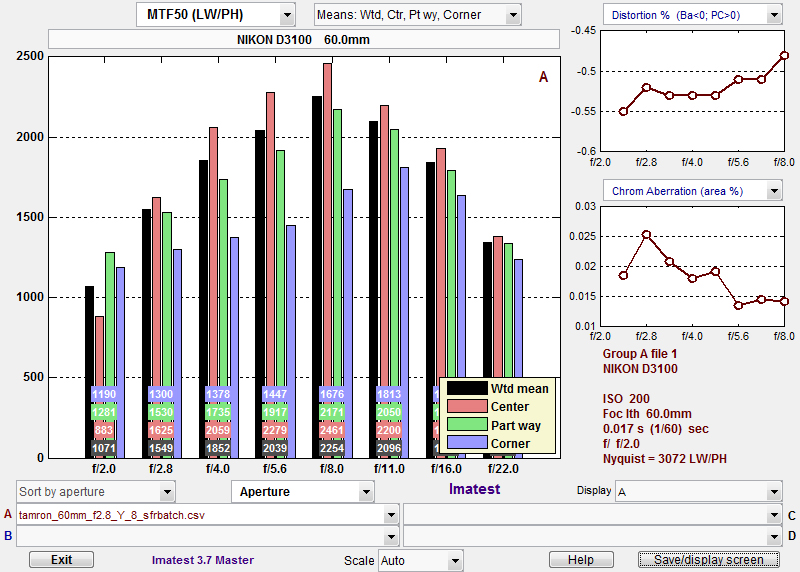Click the Center red legend swatch

pyautogui.click(x=467, y=406)
